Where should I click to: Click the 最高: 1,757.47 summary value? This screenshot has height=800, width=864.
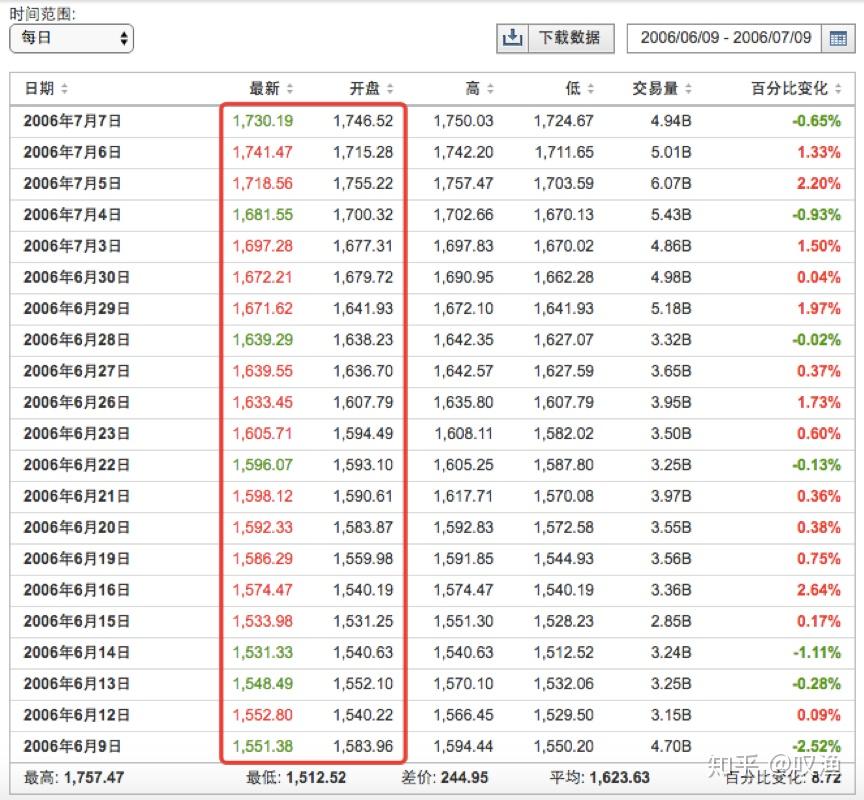[x=74, y=778]
